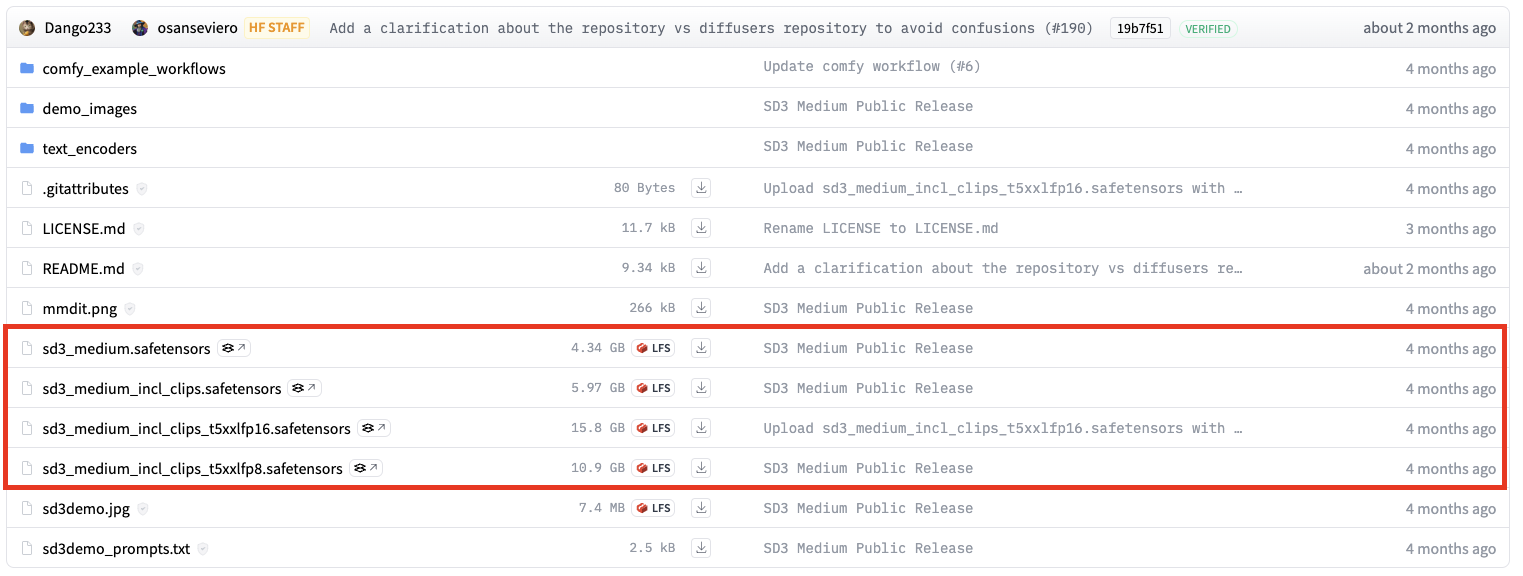Click the security scan shield next to mmdit.png
This screenshot has height=576, width=1523.
(x=130, y=309)
